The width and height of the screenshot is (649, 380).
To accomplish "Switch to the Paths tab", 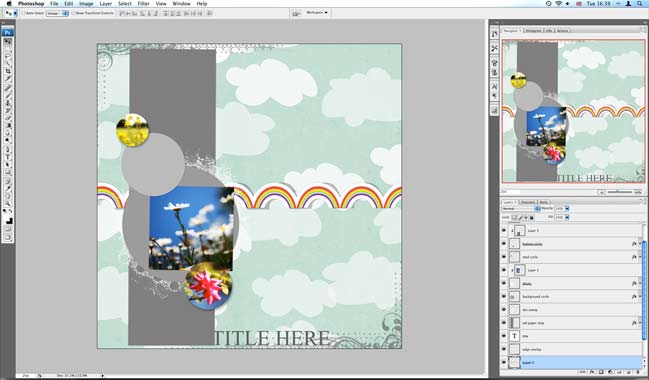I will point(543,202).
